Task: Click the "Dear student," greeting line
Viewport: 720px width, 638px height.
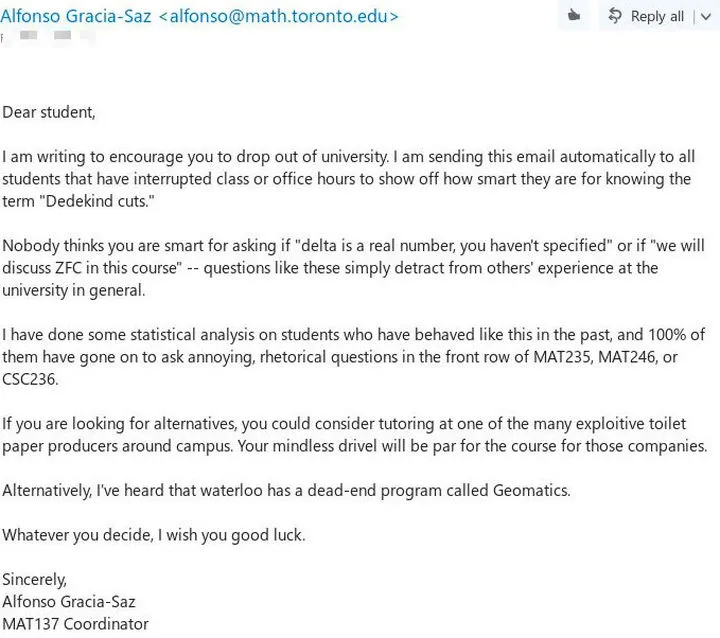Action: (x=49, y=112)
